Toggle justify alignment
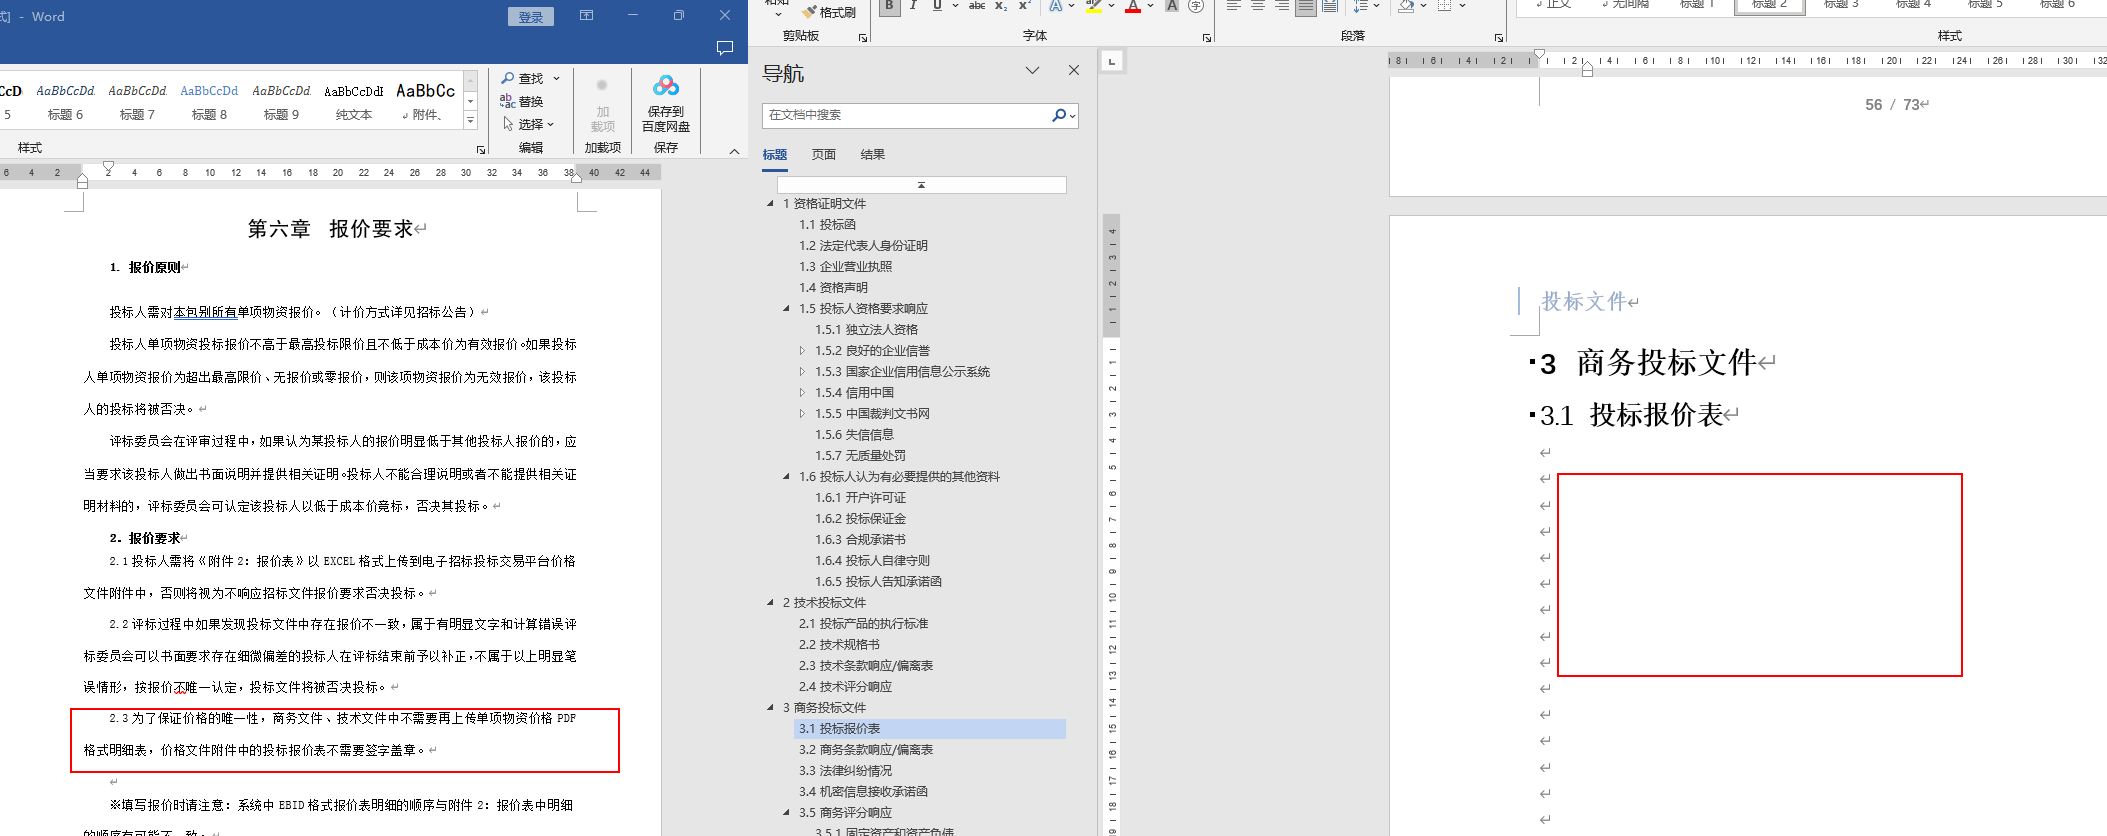 [1306, 6]
